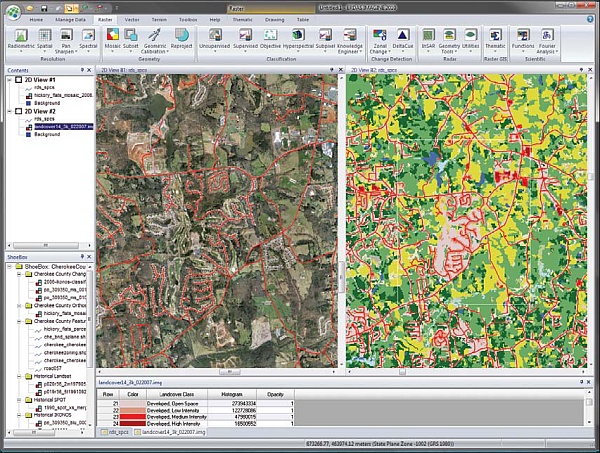The width and height of the screenshot is (600, 453).
Task: Collapse the Historical SPOT folder
Action: [19, 400]
